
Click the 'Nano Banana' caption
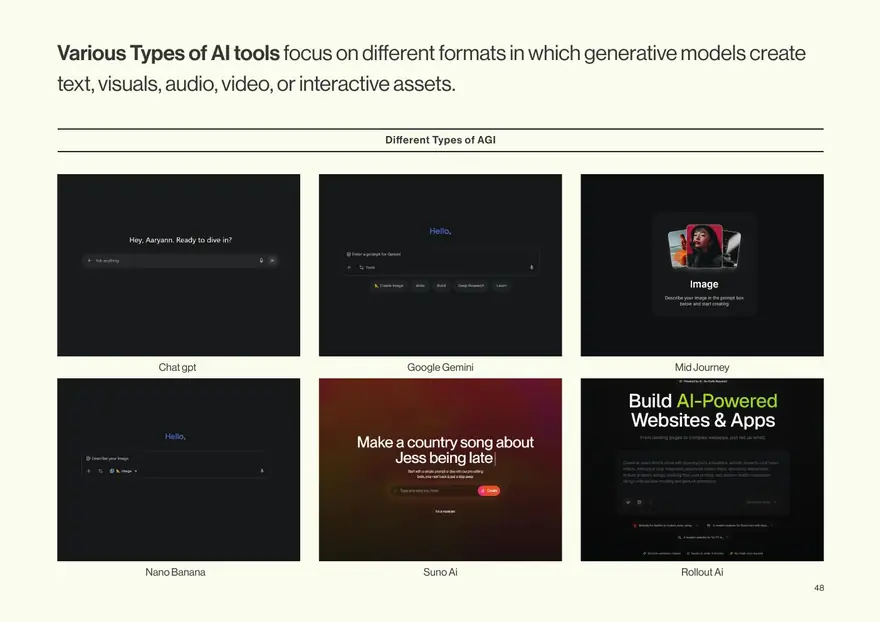pyautogui.click(x=175, y=572)
